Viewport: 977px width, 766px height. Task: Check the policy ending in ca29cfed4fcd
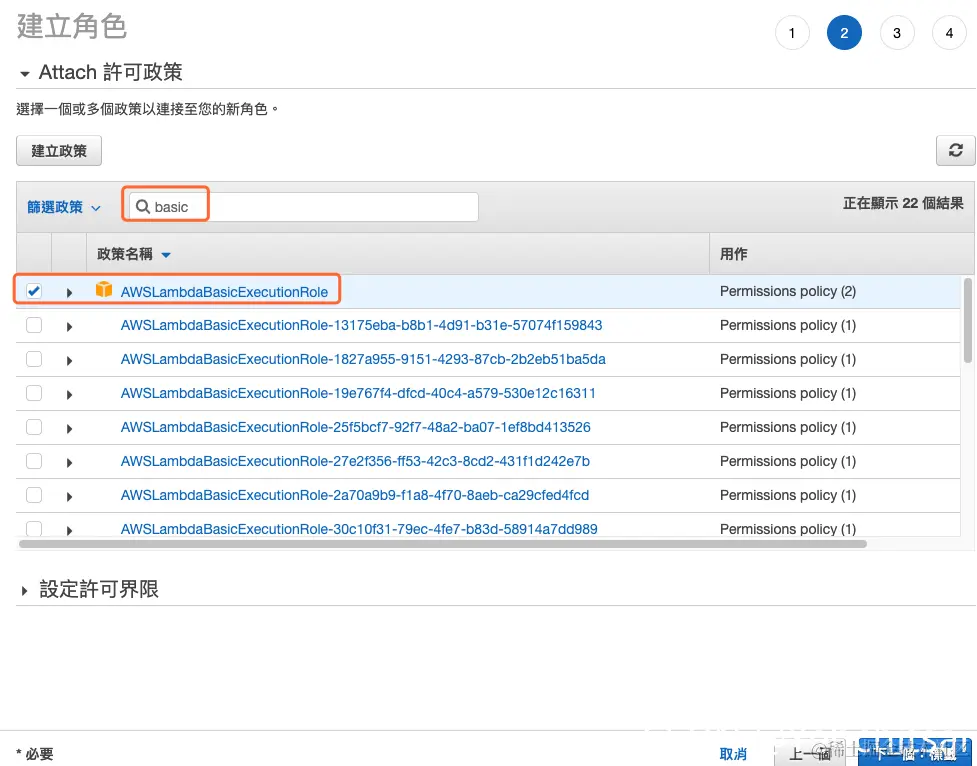point(34,495)
